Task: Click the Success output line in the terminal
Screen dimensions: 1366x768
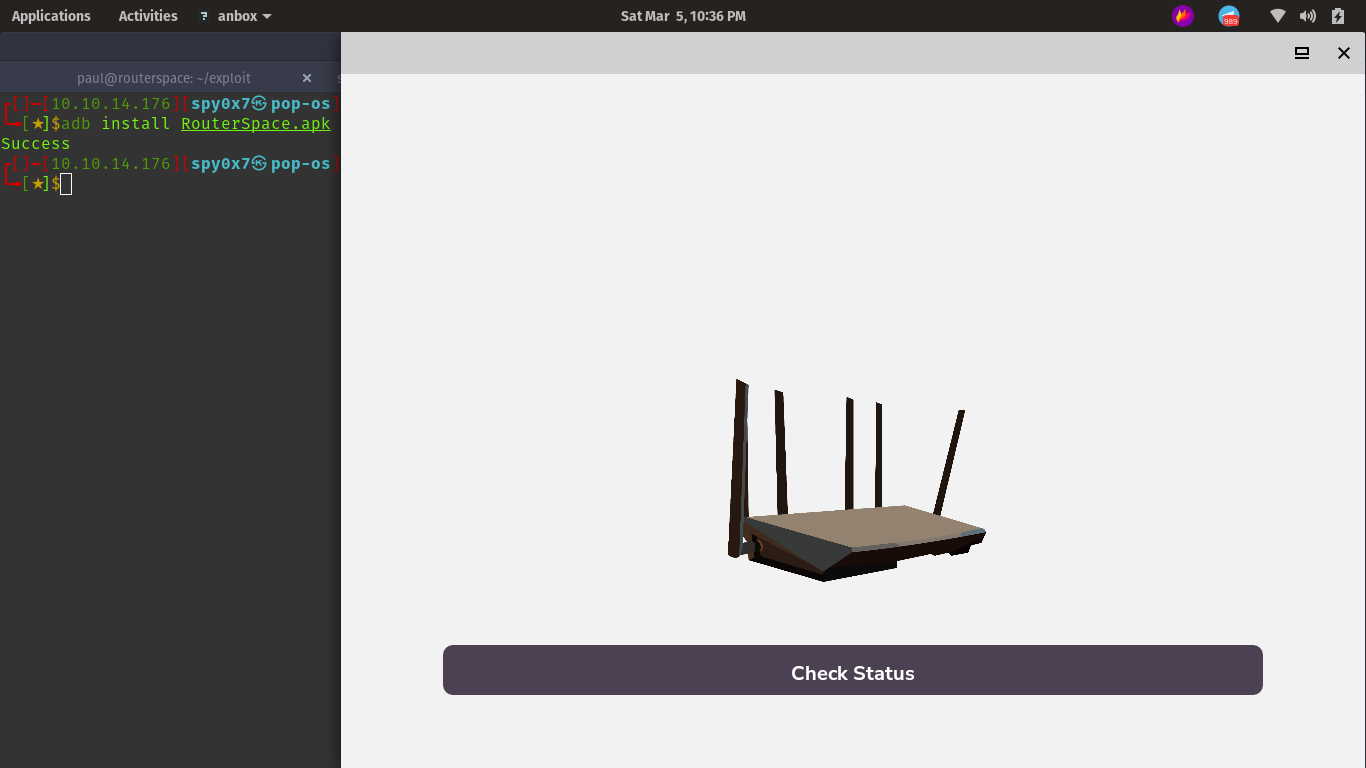Action: coord(35,143)
